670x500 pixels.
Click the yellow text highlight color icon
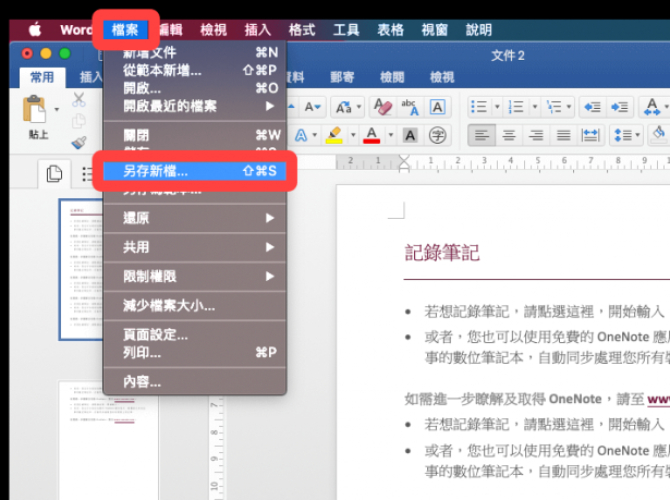click(334, 135)
